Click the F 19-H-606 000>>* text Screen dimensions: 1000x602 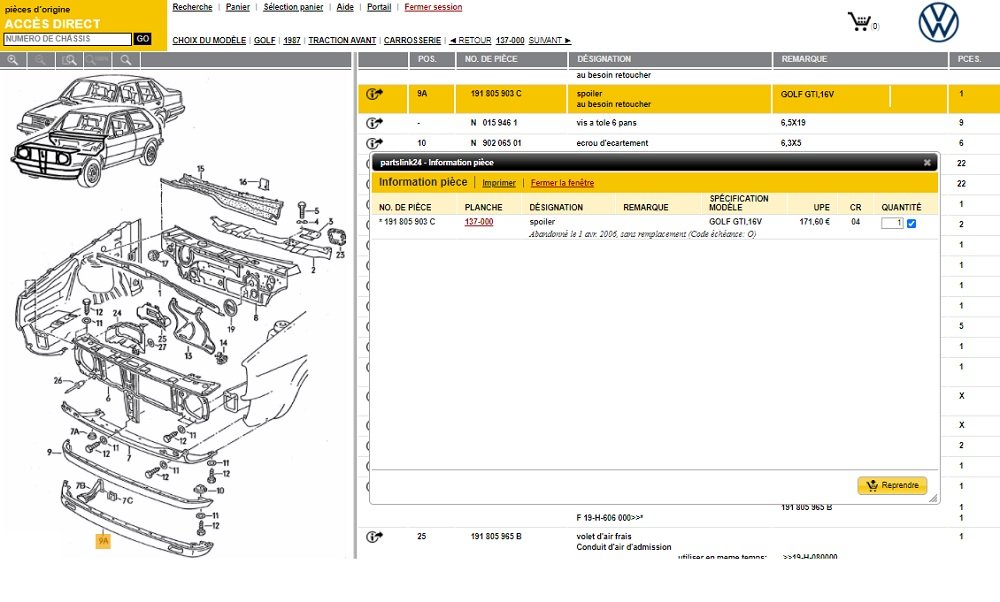[610, 518]
